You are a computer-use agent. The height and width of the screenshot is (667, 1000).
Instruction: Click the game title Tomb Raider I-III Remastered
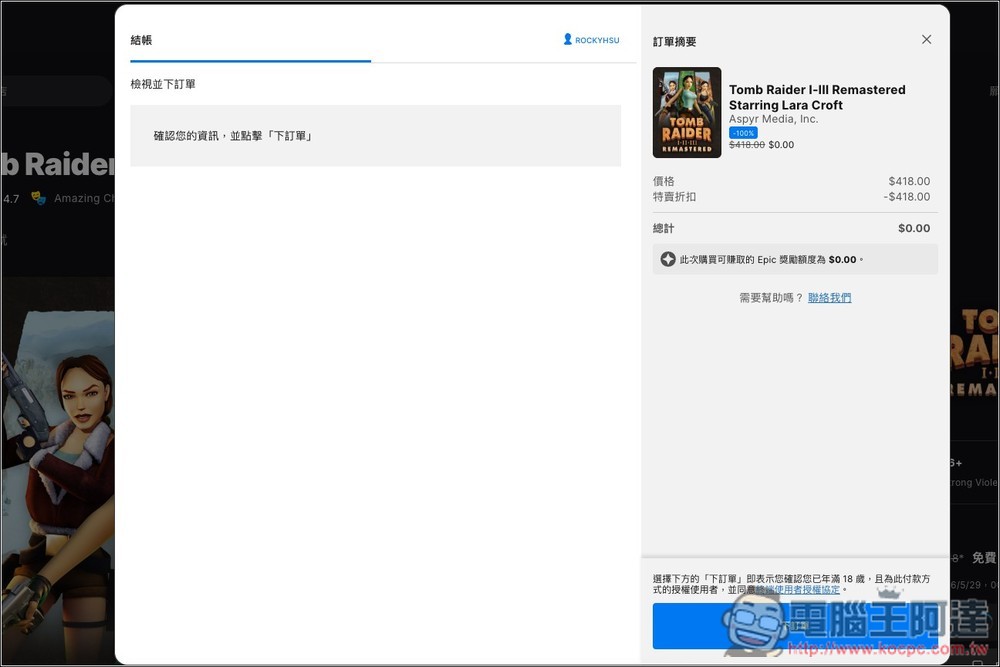(x=817, y=97)
